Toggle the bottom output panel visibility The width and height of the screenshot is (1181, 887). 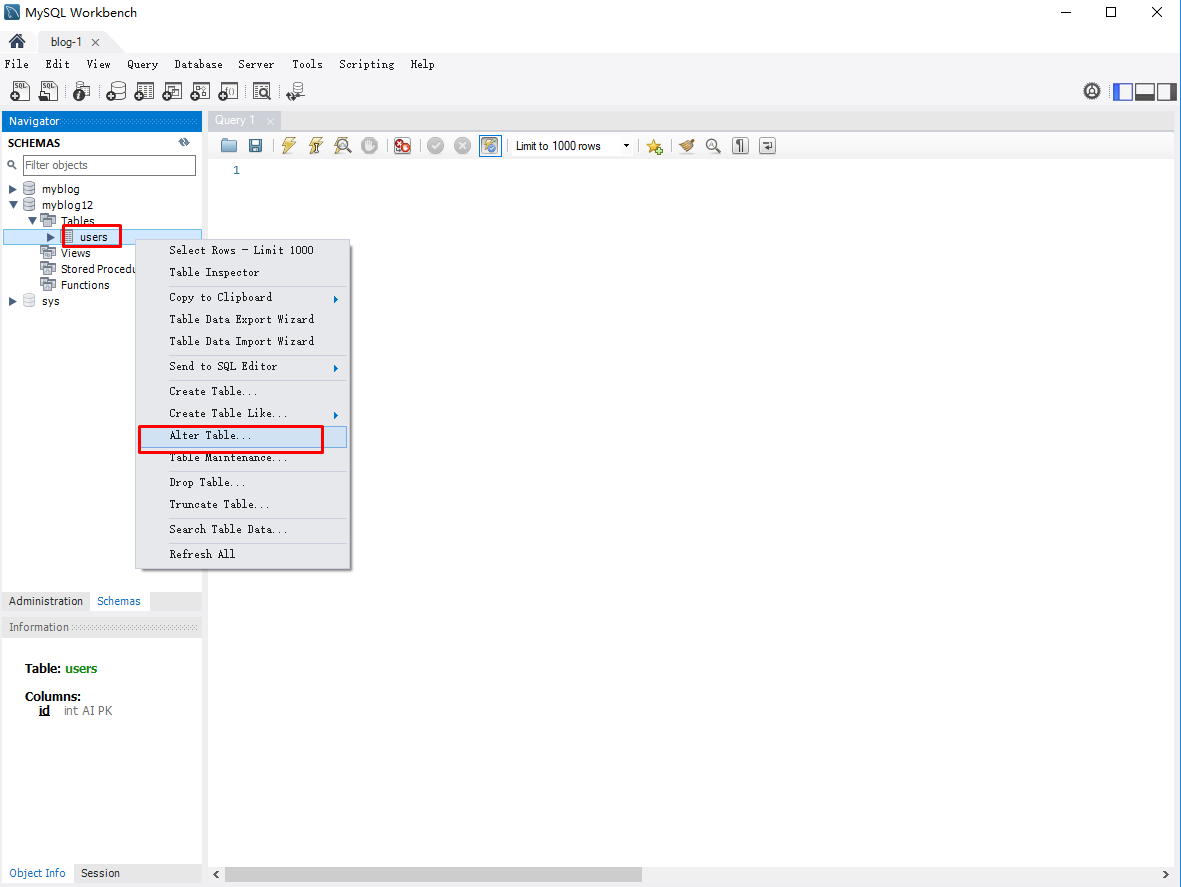click(x=1145, y=92)
